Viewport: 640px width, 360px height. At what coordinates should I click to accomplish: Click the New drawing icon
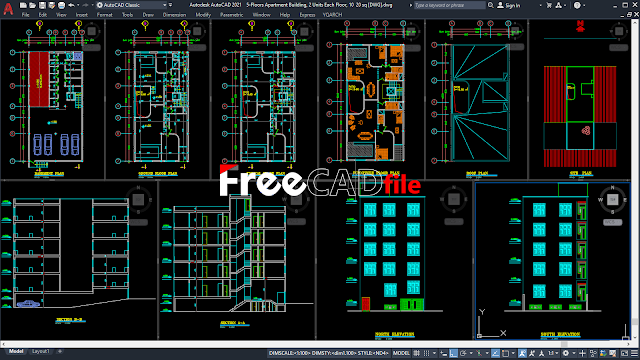click(23, 5)
